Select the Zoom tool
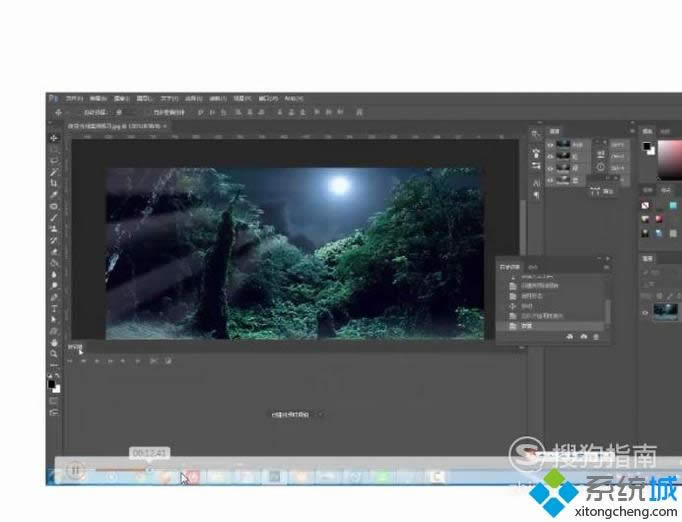Screen dimensions: 682x522 pos(54,355)
